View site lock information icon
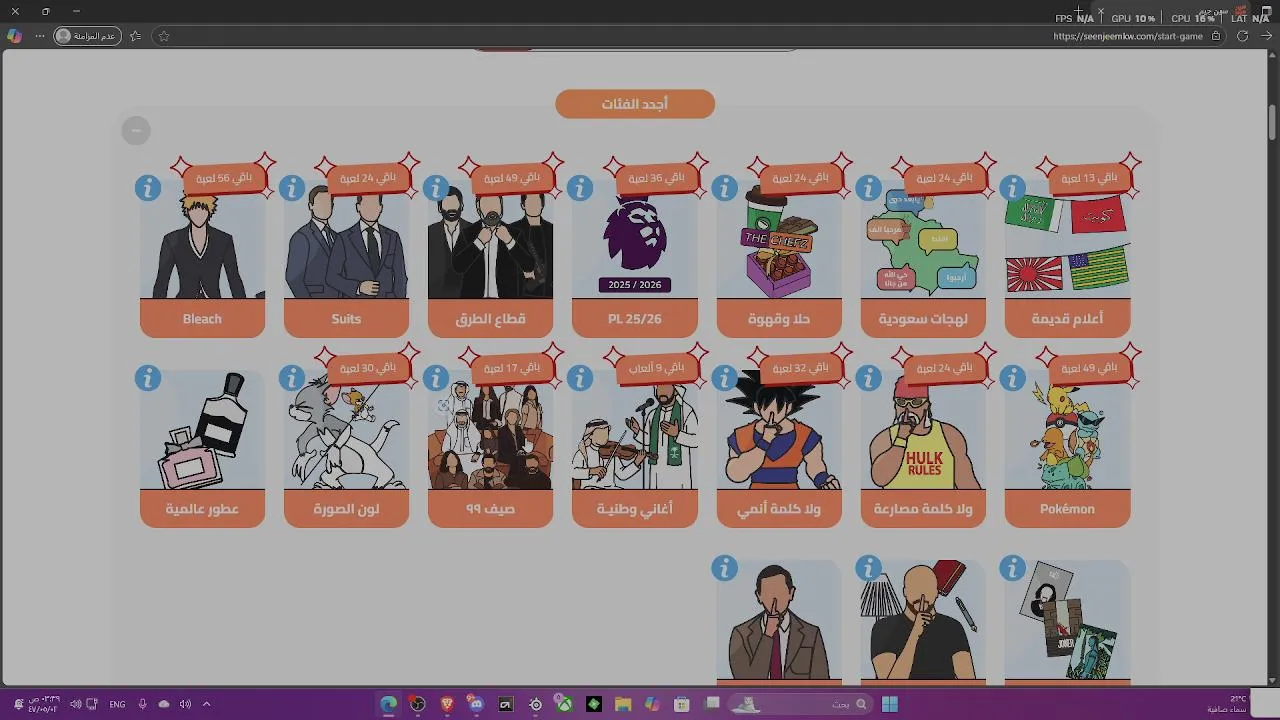Viewport: 1280px width, 720px height. (1216, 36)
